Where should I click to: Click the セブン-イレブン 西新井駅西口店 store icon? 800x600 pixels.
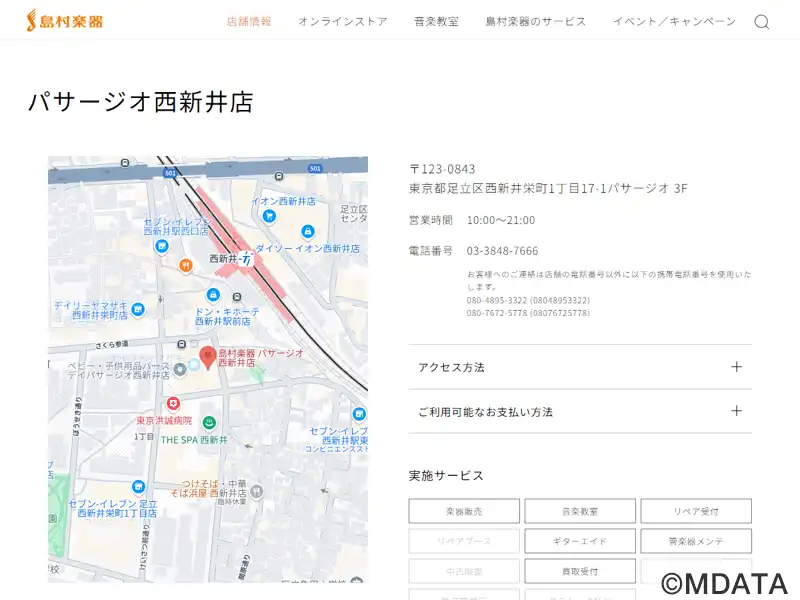pos(162,247)
